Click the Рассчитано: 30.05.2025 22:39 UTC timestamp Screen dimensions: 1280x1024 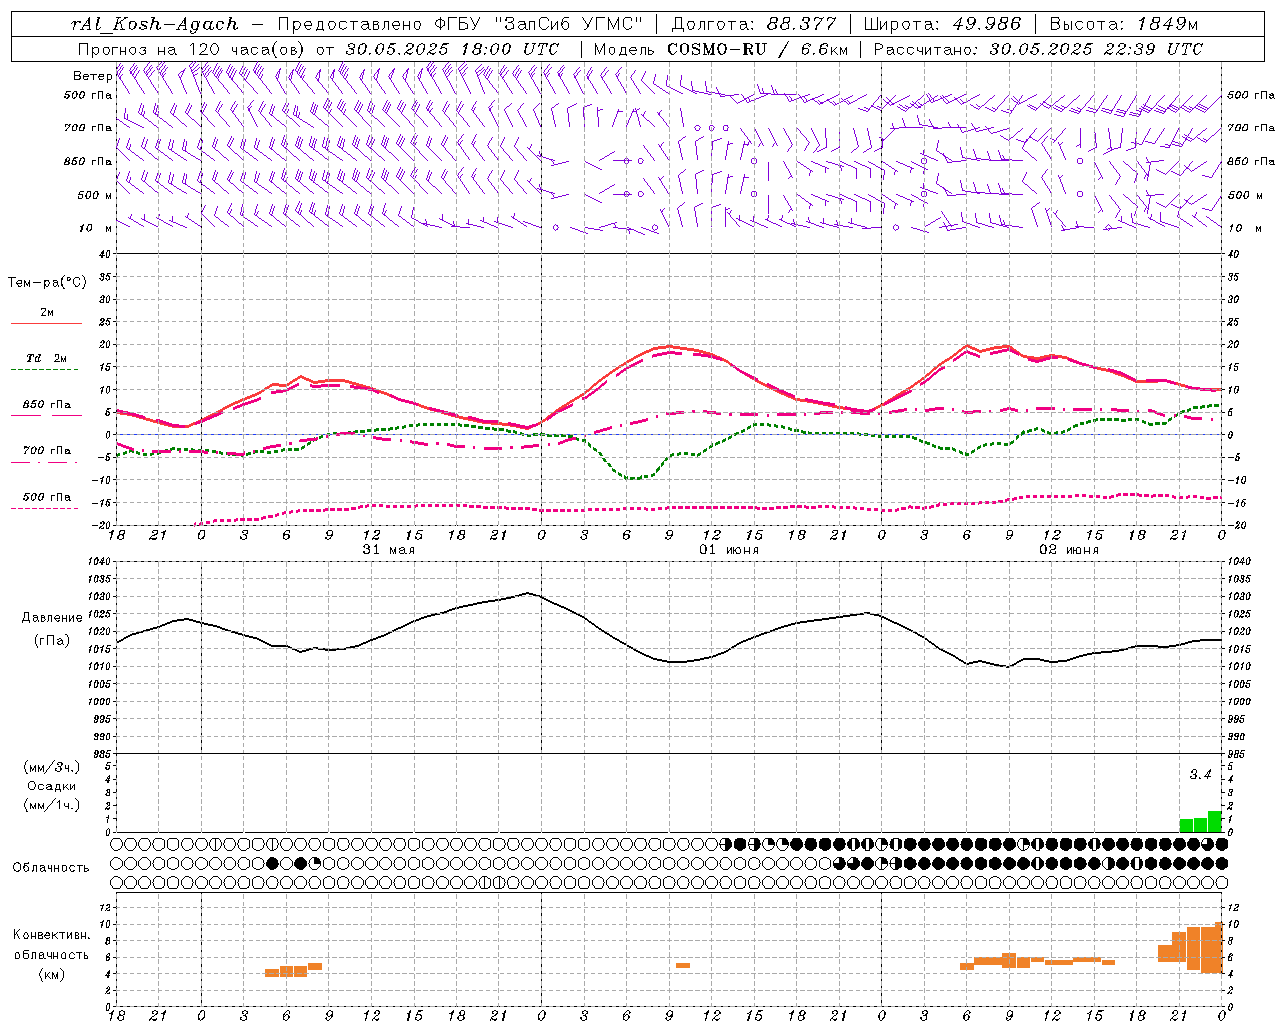[x=1038, y=49]
